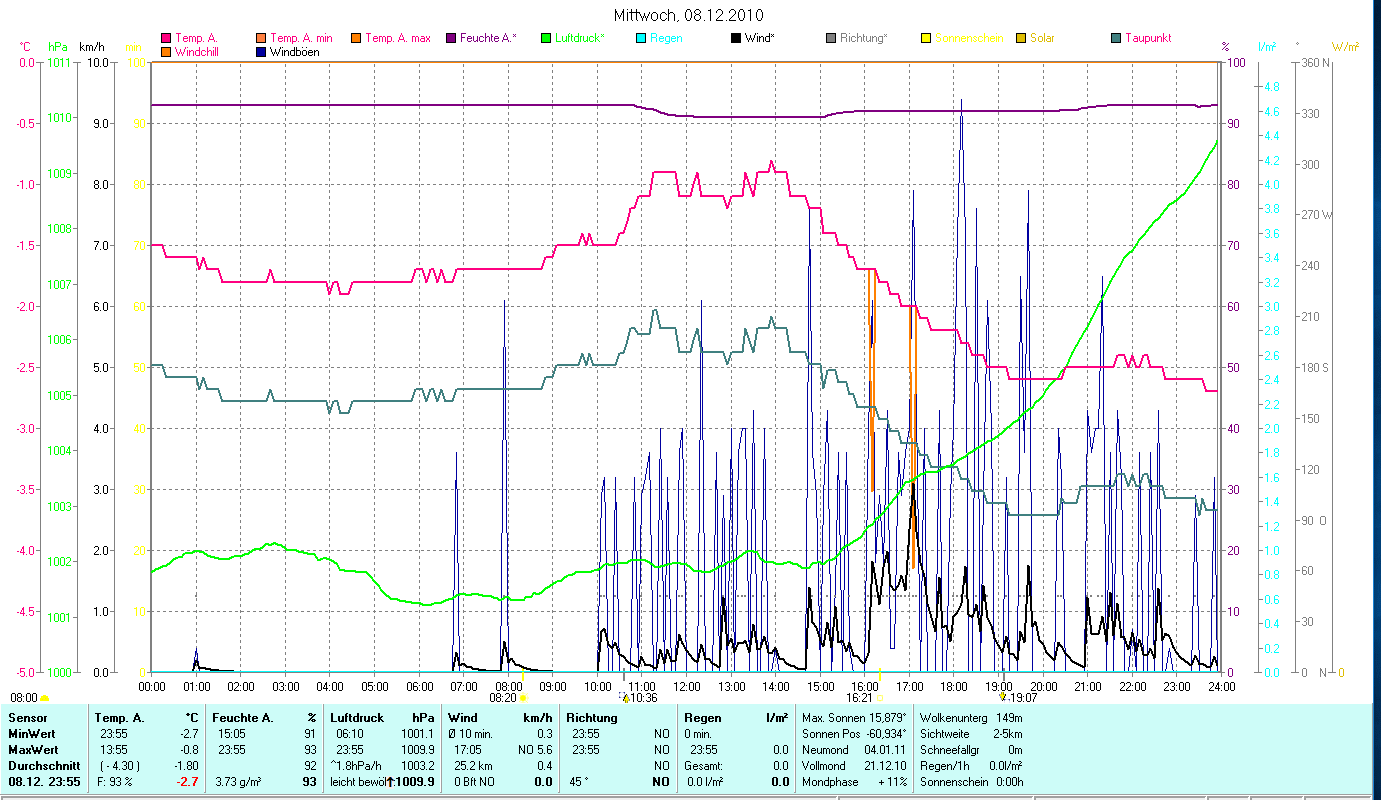Click the 'Schneefallgr.' label

pyautogui.click(x=952, y=750)
